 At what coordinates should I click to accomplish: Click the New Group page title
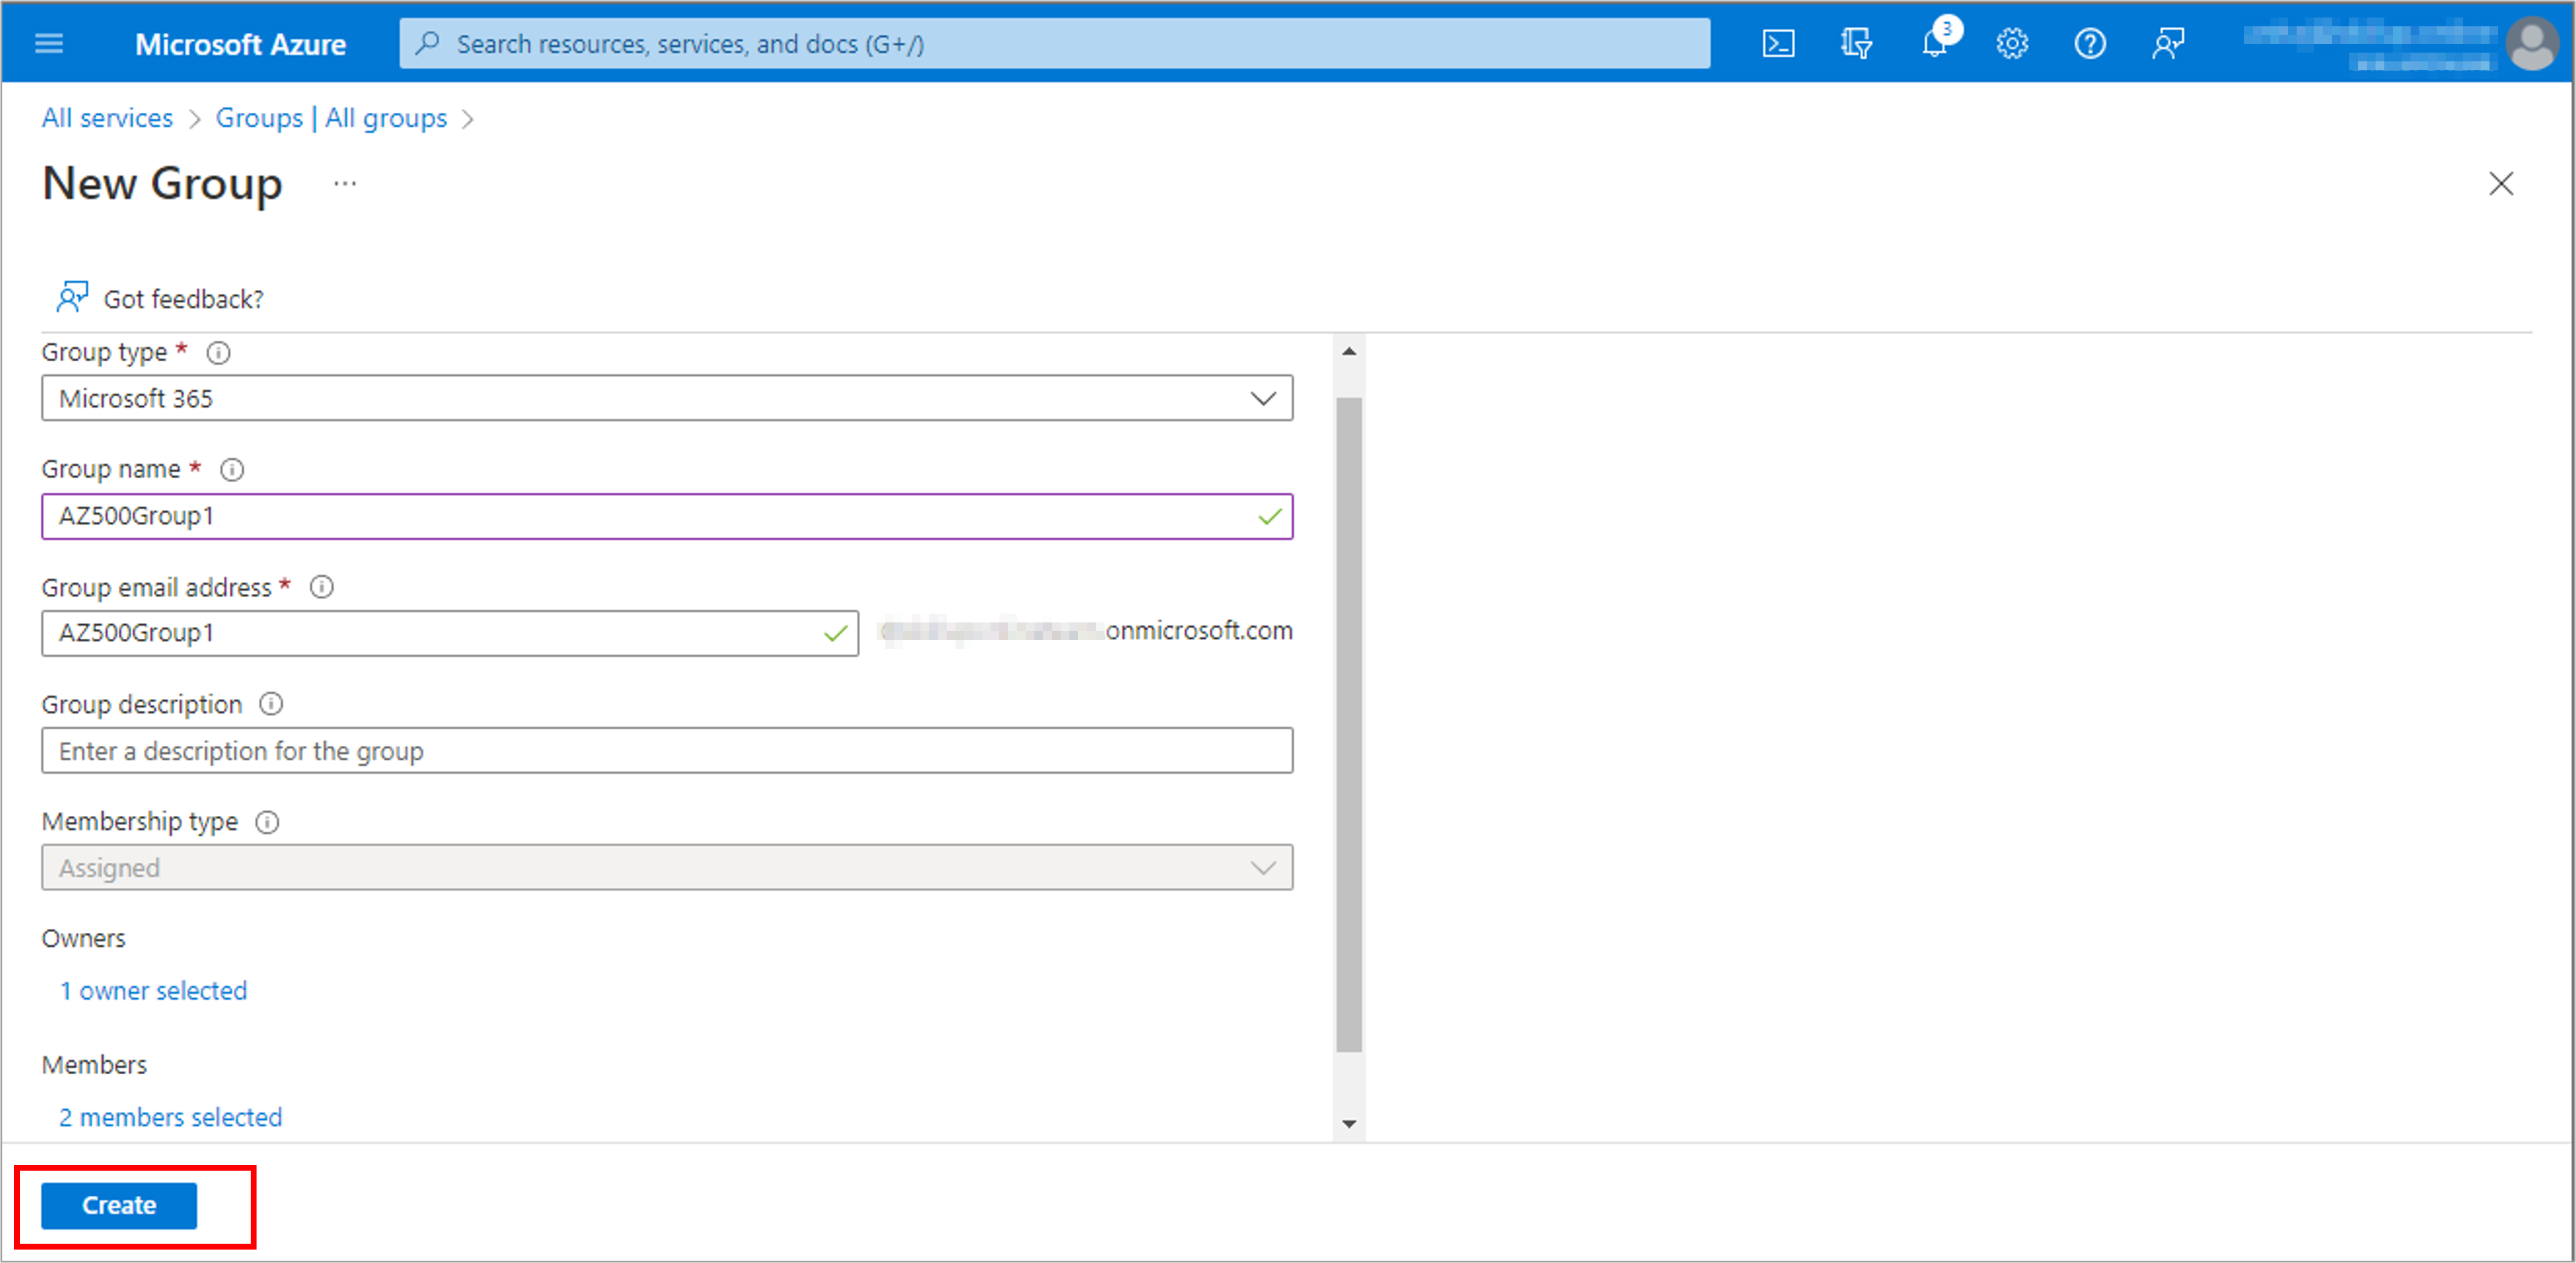[x=162, y=184]
